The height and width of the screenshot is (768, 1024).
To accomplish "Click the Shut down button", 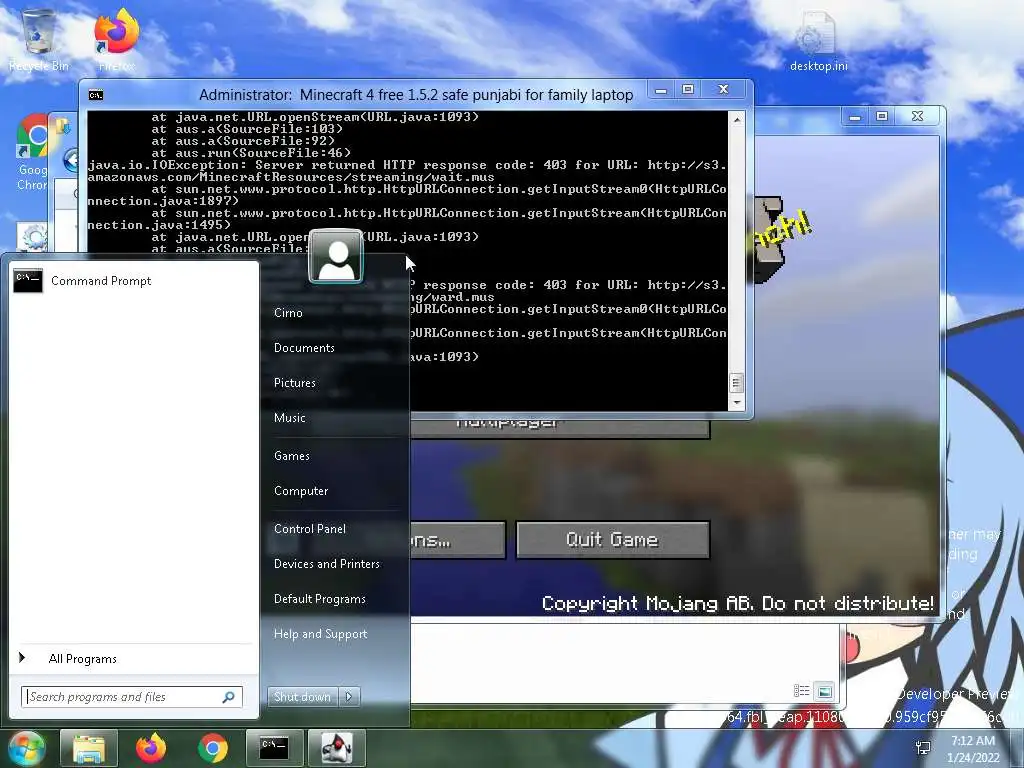I will (x=302, y=697).
